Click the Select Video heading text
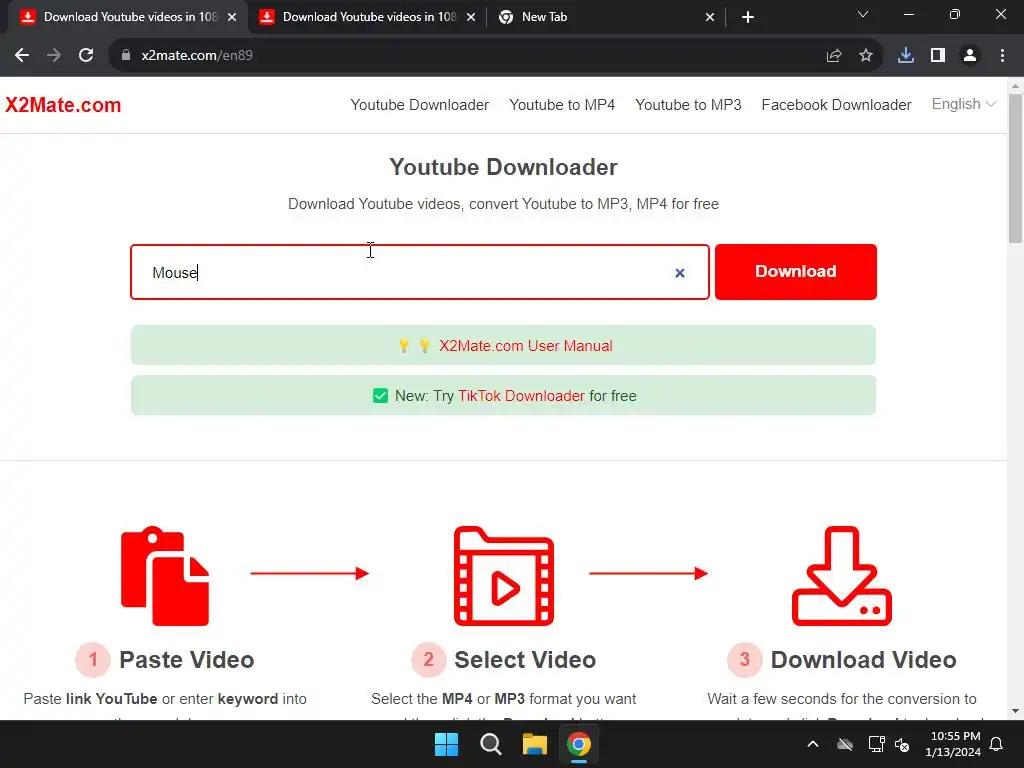This screenshot has width=1024, height=768. 525,660
